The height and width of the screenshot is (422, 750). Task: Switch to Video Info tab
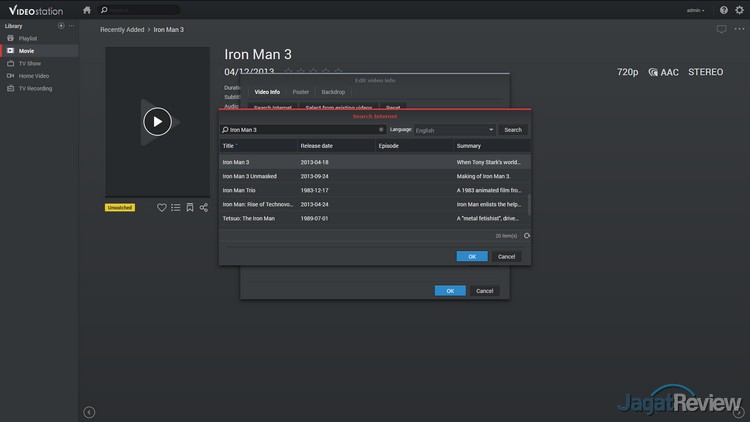267,92
